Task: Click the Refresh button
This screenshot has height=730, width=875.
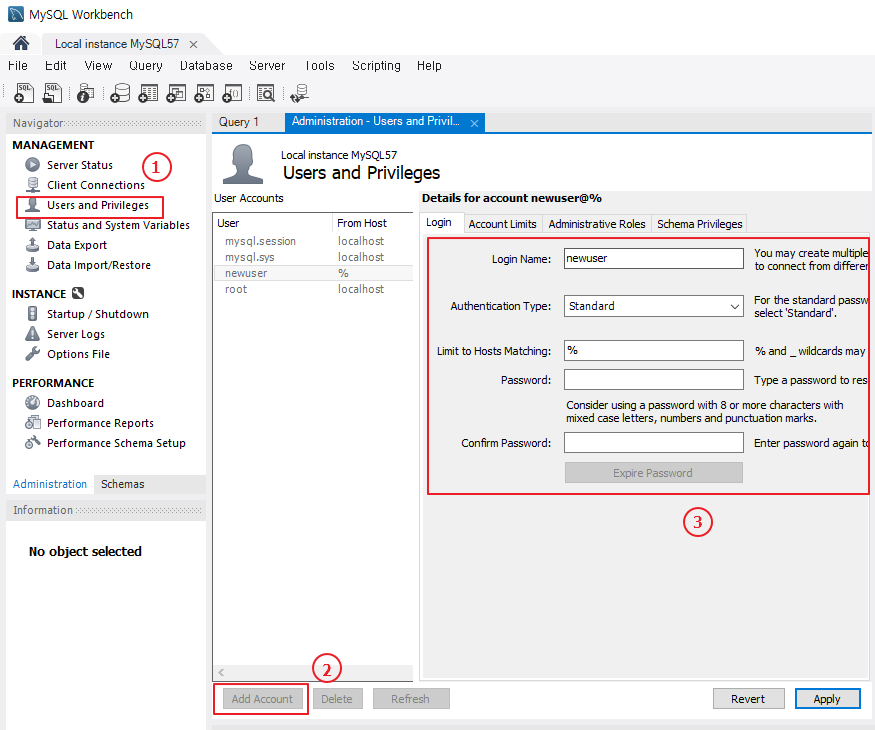Action: [411, 699]
